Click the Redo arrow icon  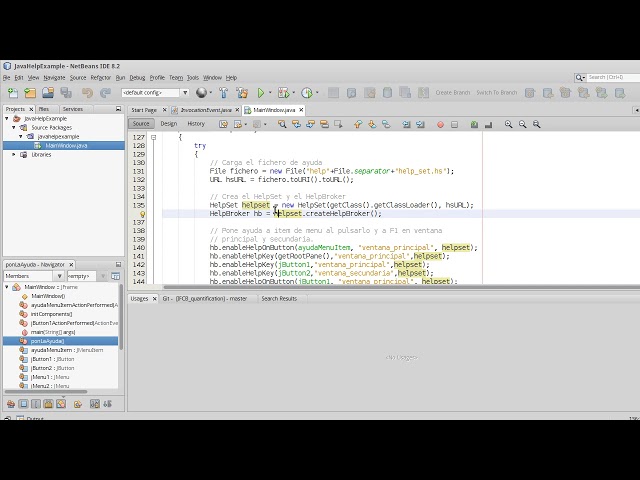(105, 93)
